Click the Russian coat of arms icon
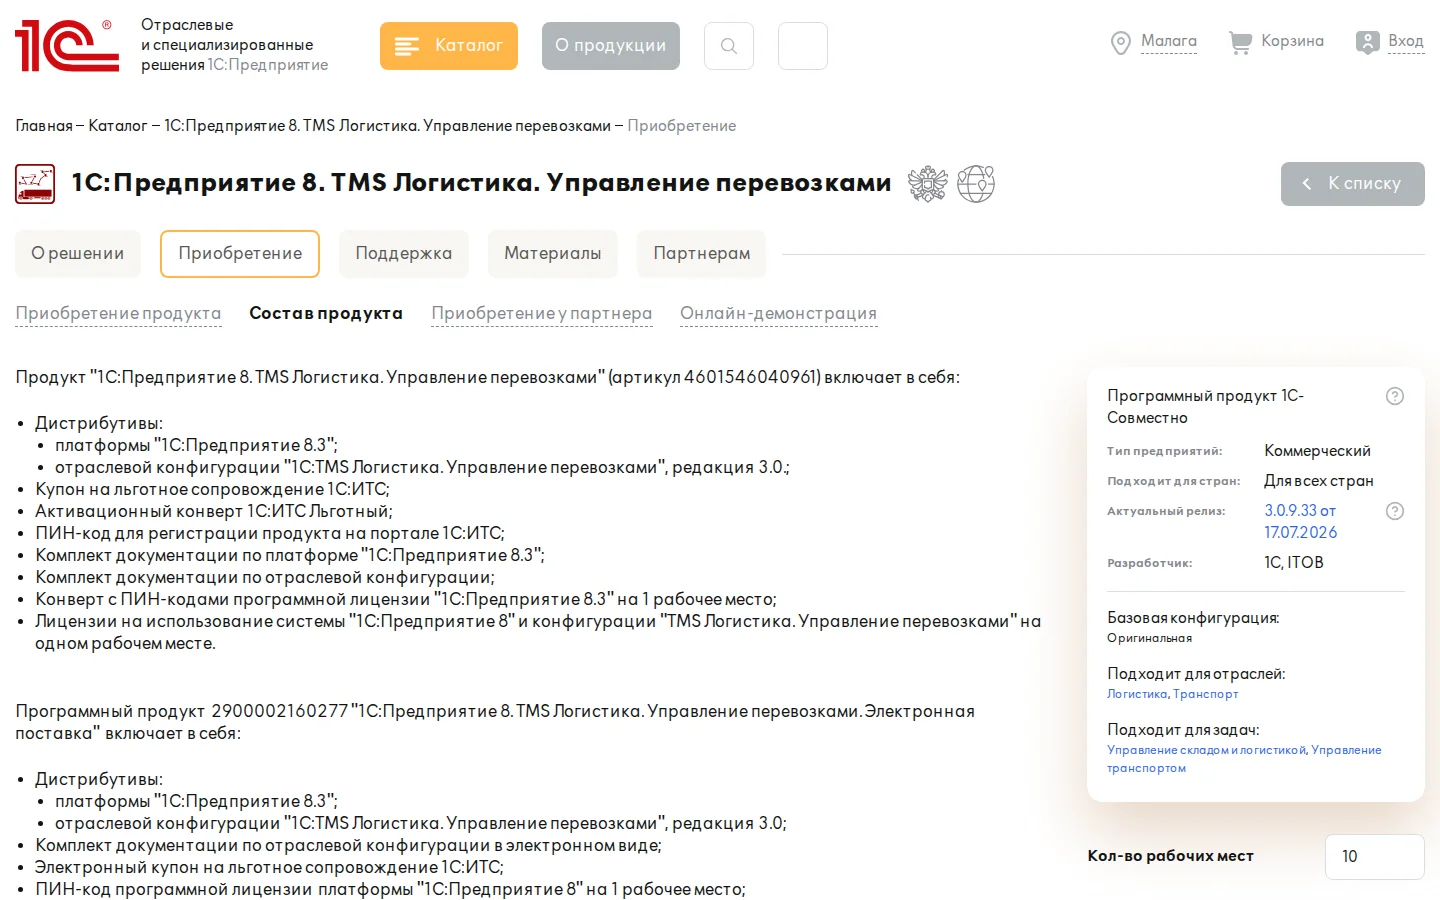The width and height of the screenshot is (1440, 900). point(927,184)
